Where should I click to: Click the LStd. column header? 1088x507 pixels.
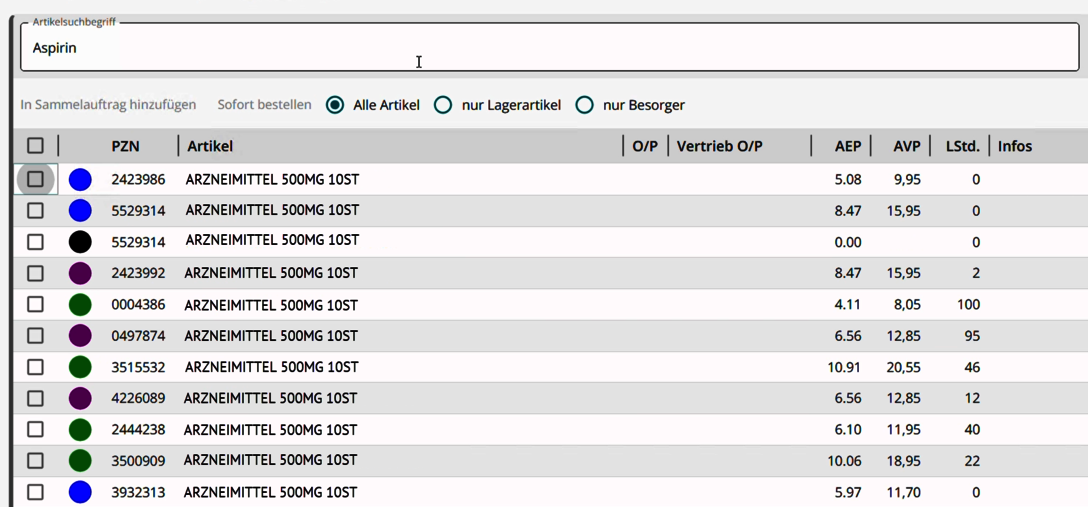(x=962, y=146)
